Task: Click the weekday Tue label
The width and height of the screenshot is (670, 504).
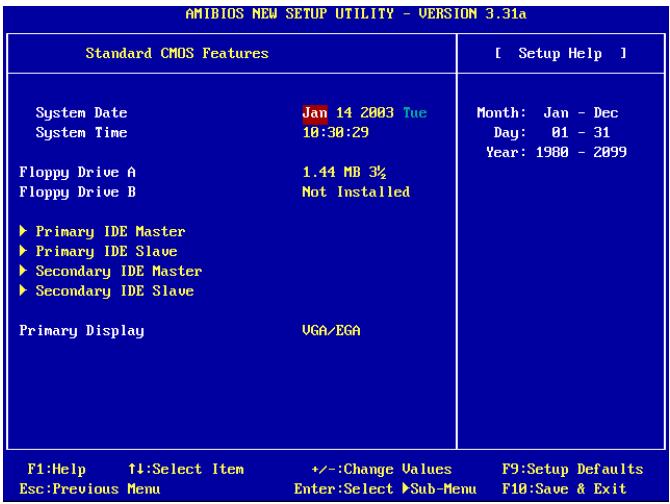Action: (415, 113)
